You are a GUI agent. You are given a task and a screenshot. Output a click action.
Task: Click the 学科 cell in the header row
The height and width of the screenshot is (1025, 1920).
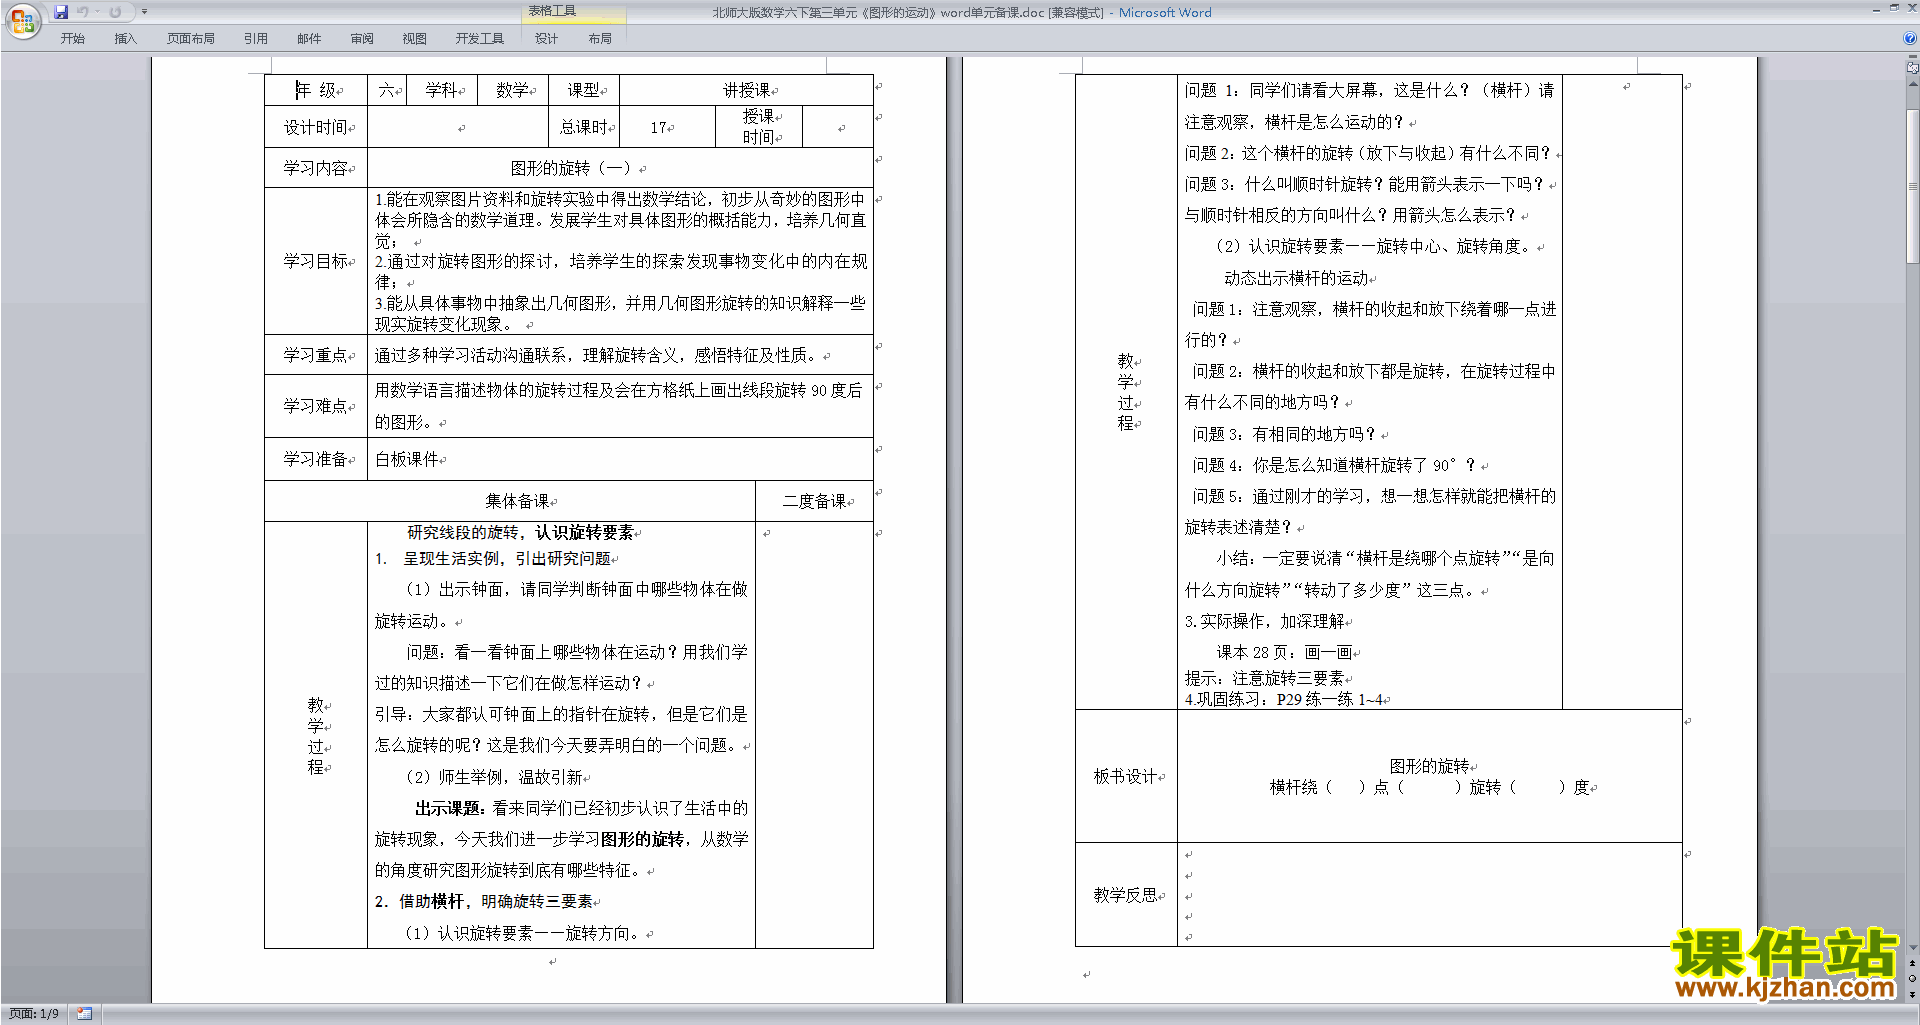(441, 90)
